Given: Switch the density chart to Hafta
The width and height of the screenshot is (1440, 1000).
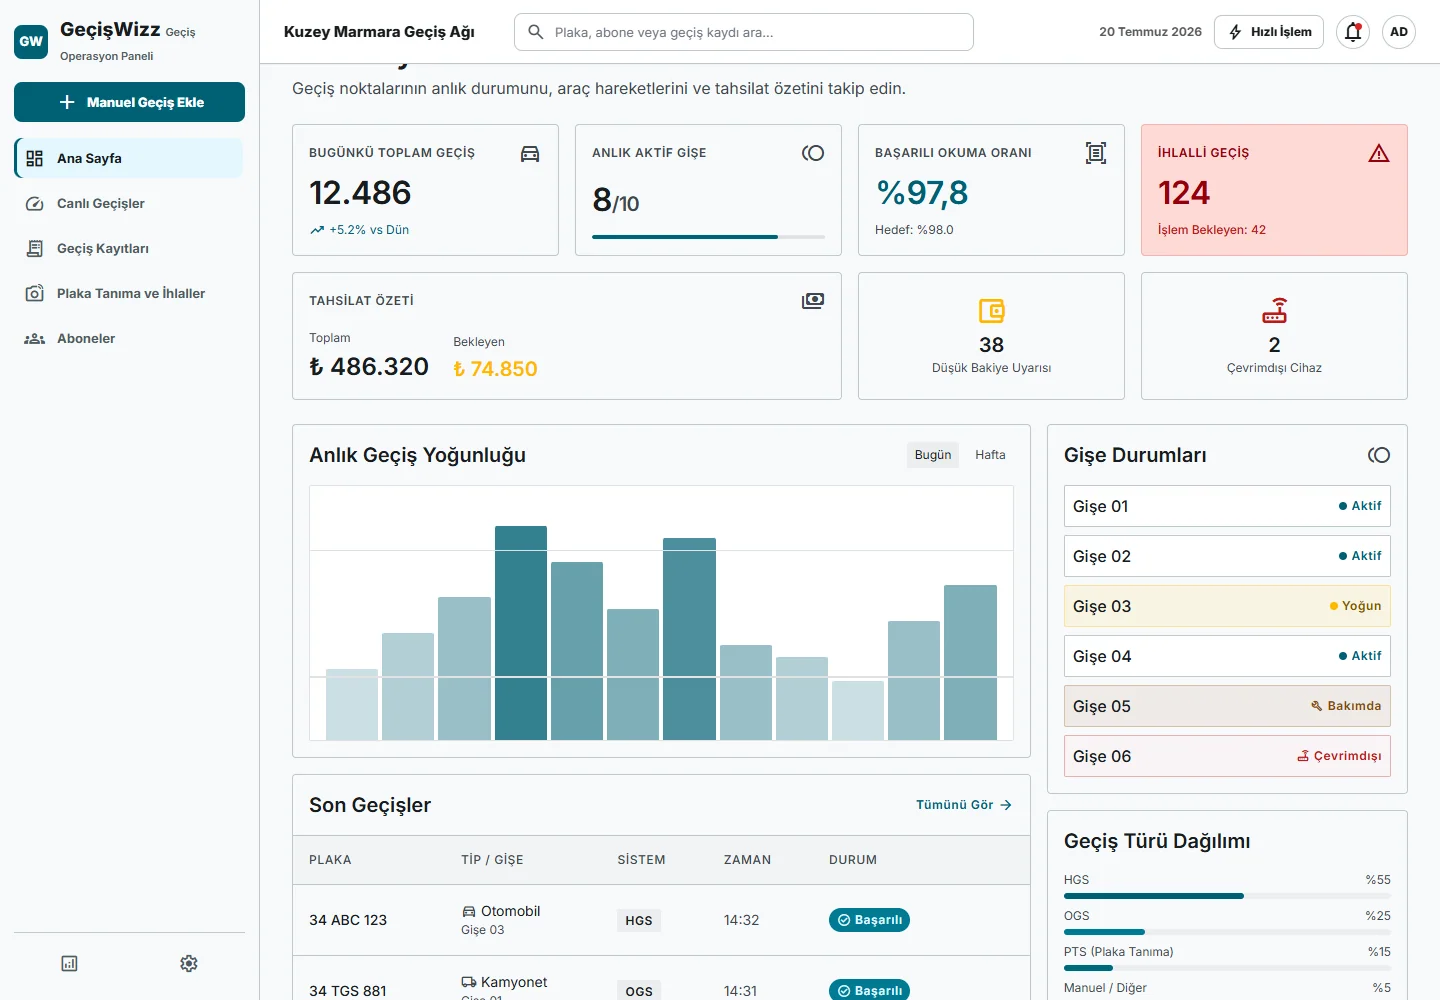Looking at the screenshot, I should pyautogui.click(x=990, y=455).
